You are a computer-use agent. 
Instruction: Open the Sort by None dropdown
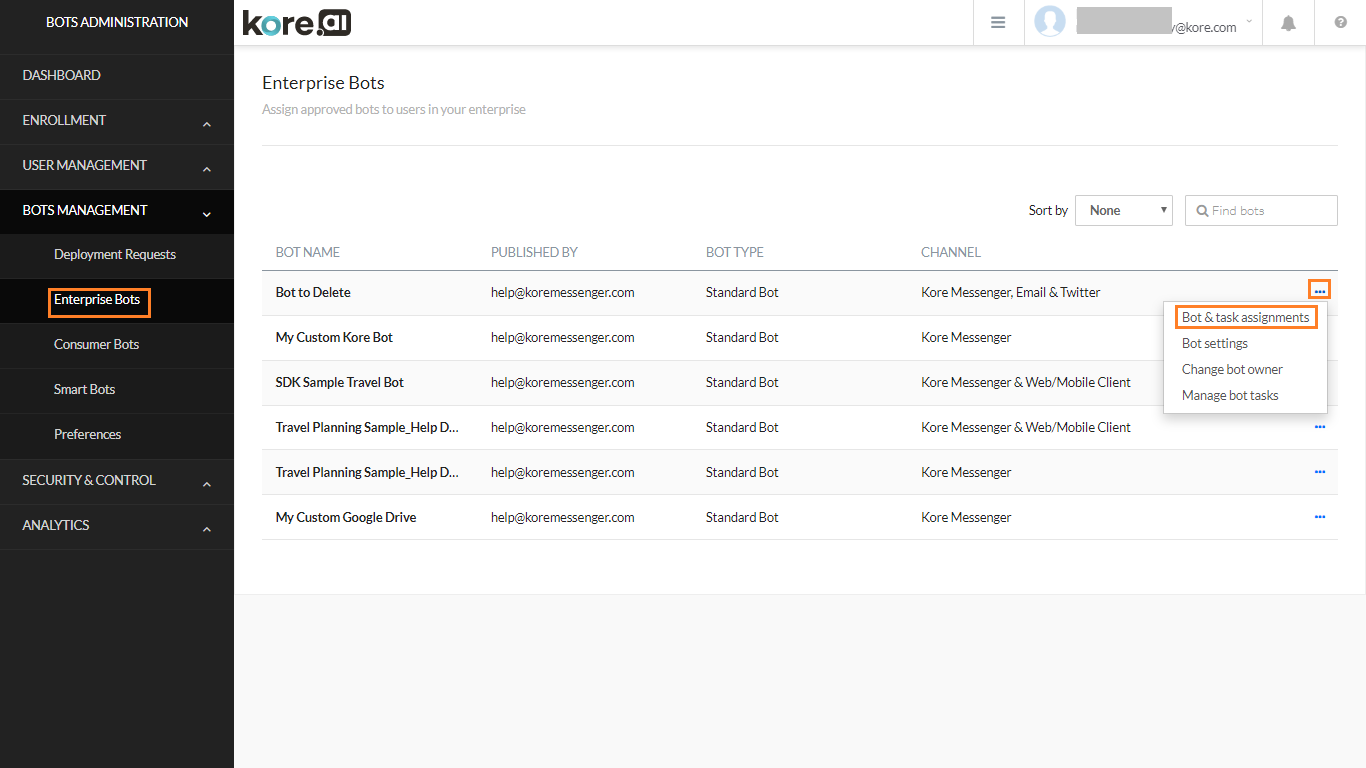tap(1123, 210)
